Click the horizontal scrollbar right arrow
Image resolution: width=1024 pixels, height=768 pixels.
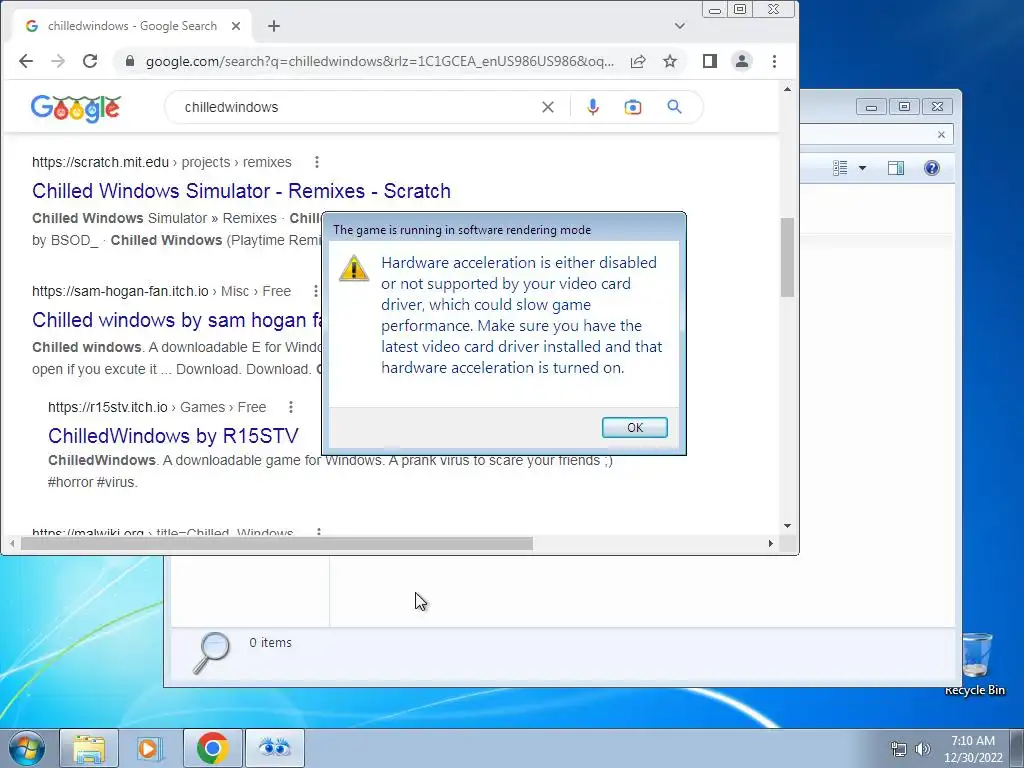771,543
